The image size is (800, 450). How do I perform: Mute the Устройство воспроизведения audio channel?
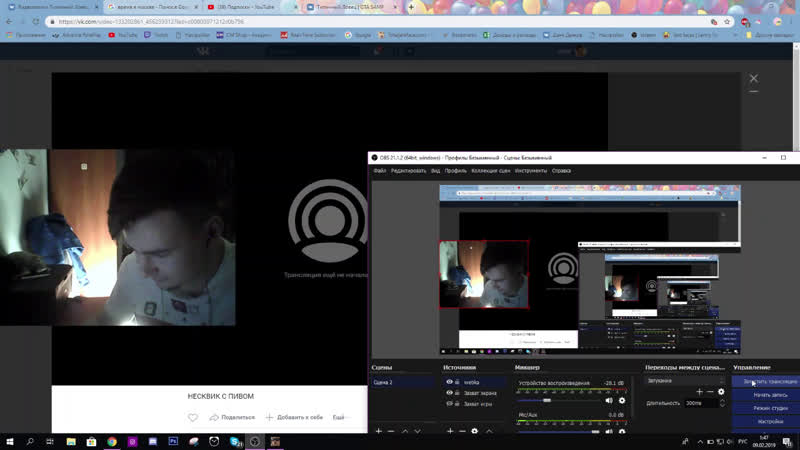pyautogui.click(x=609, y=401)
